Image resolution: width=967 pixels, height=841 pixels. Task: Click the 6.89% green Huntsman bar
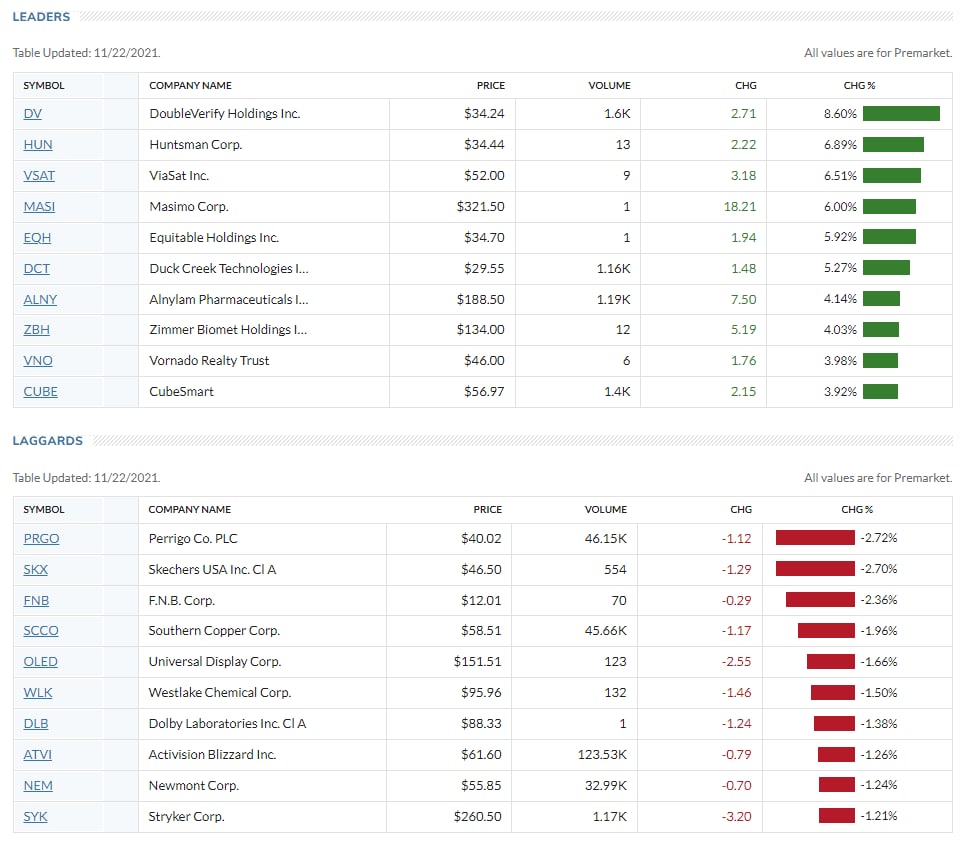(893, 144)
